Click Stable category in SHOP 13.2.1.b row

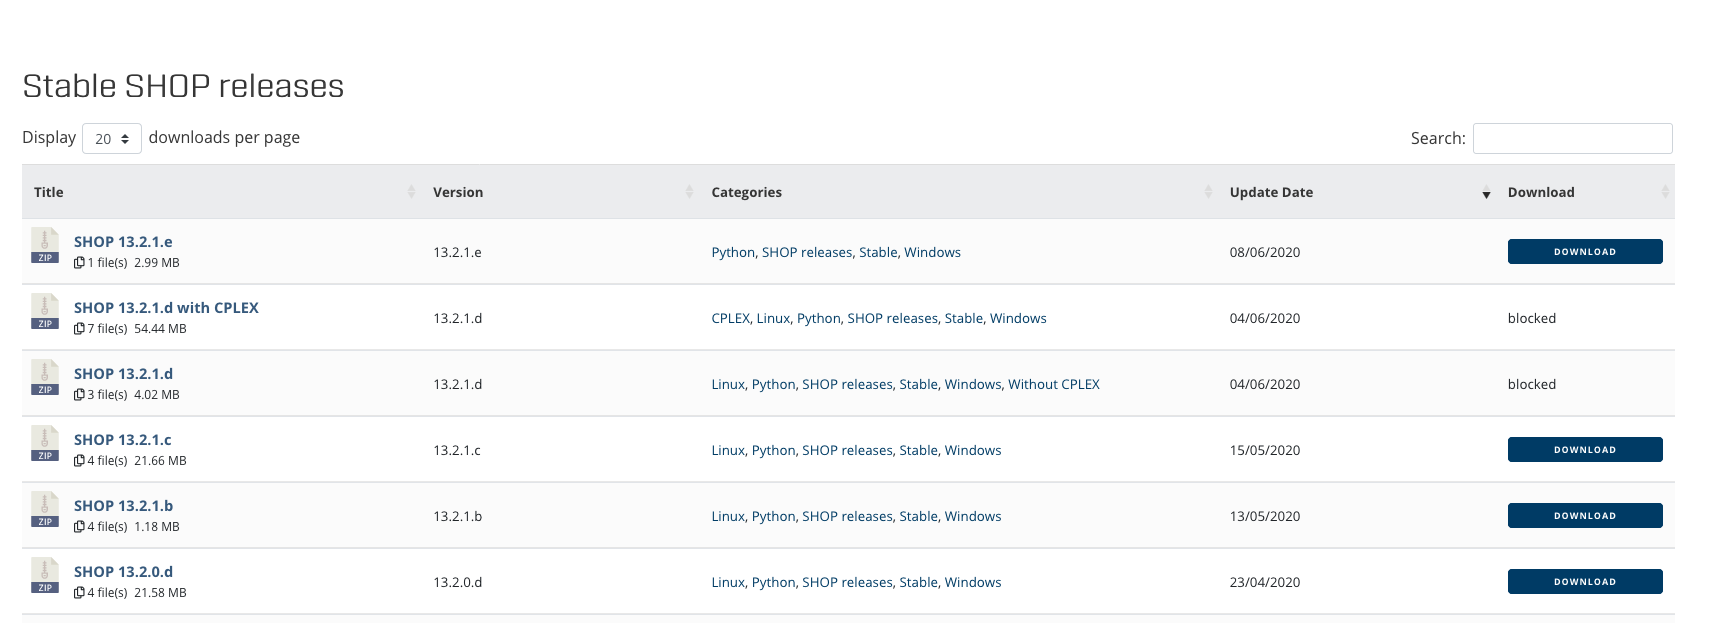click(x=918, y=517)
